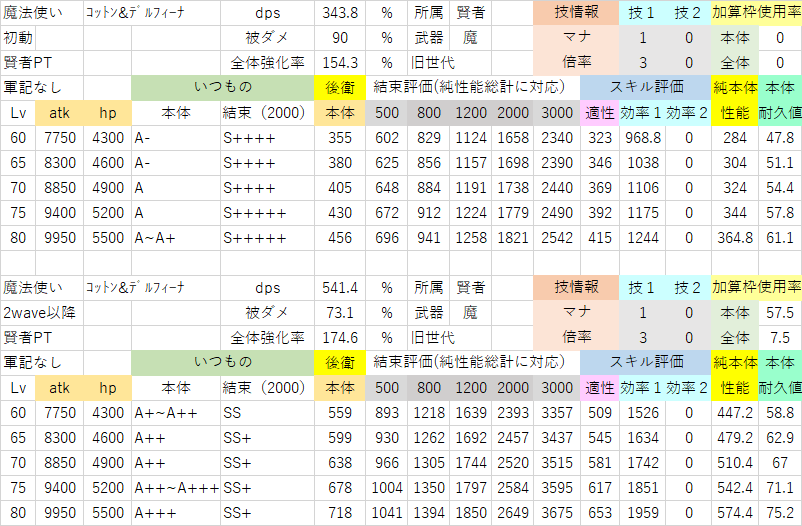Select the 全体 usage rate 7.5 cell

click(x=780, y=338)
